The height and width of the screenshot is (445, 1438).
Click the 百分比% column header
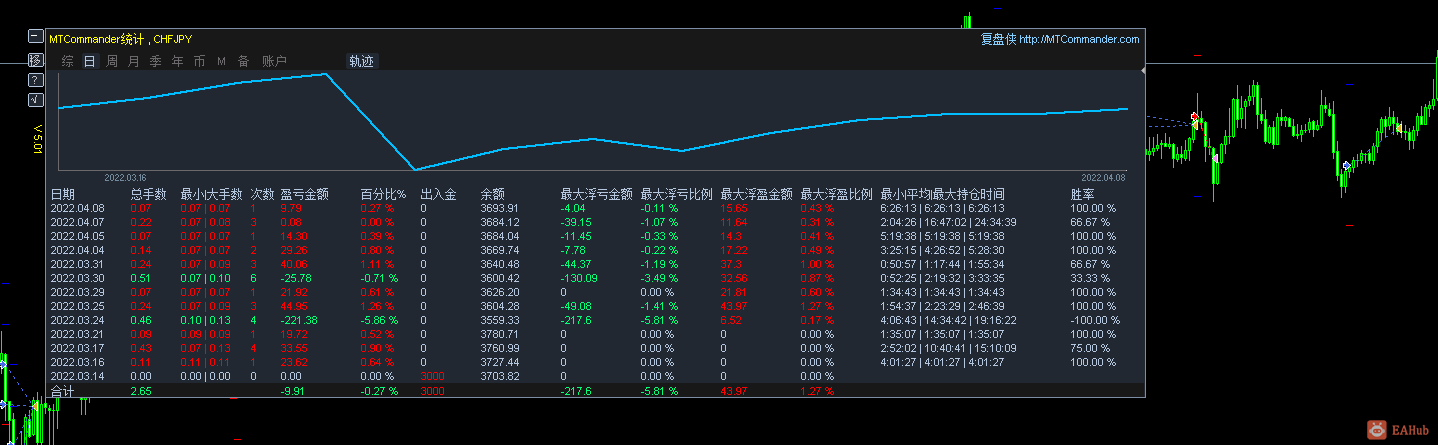pyautogui.click(x=383, y=194)
